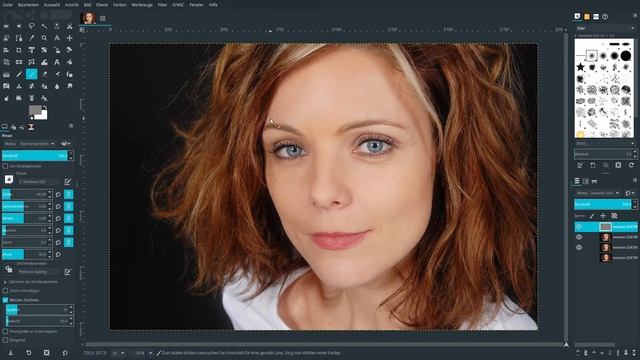Select the Airbrush tool

click(57, 74)
